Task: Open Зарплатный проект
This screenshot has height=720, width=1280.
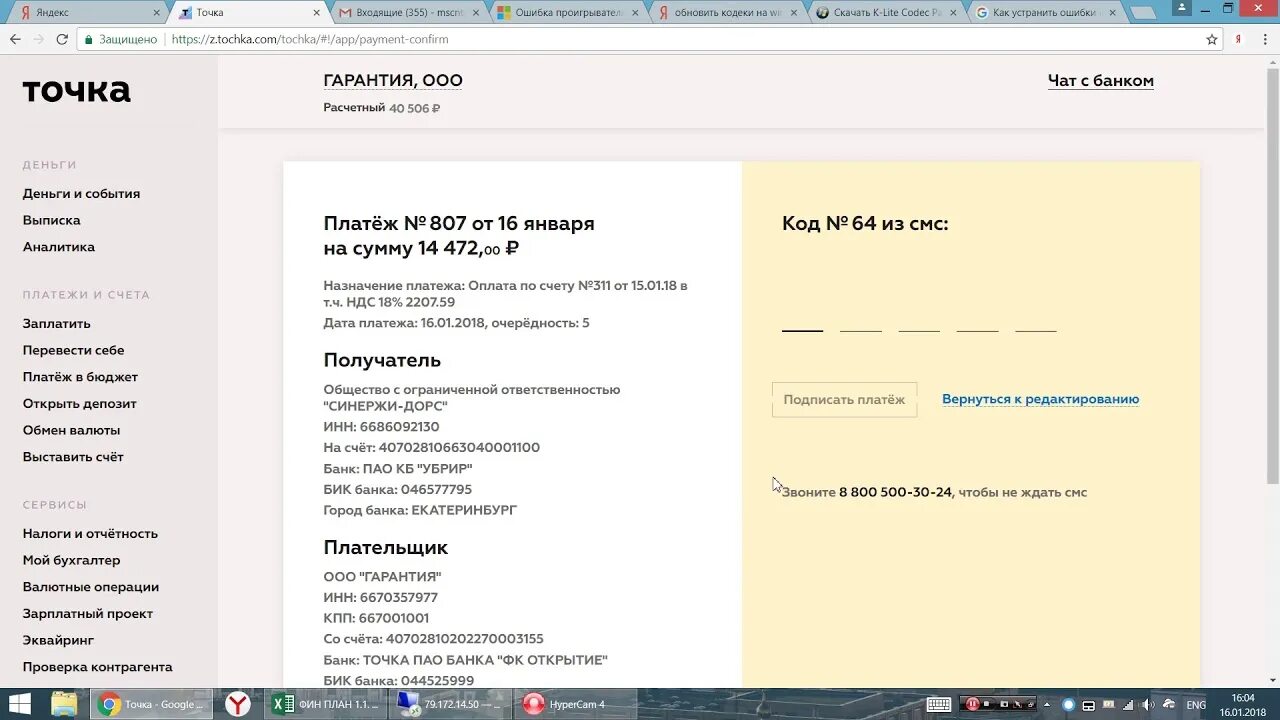Action: tap(88, 614)
